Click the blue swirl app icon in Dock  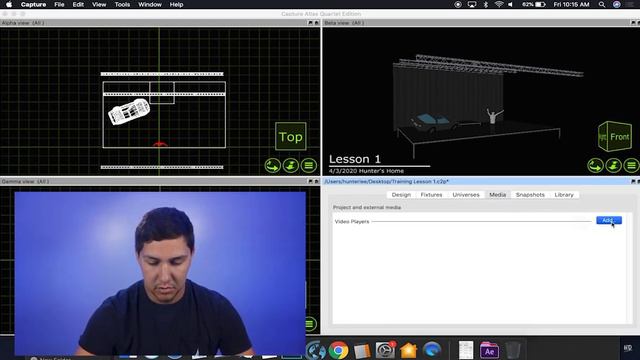(432, 350)
